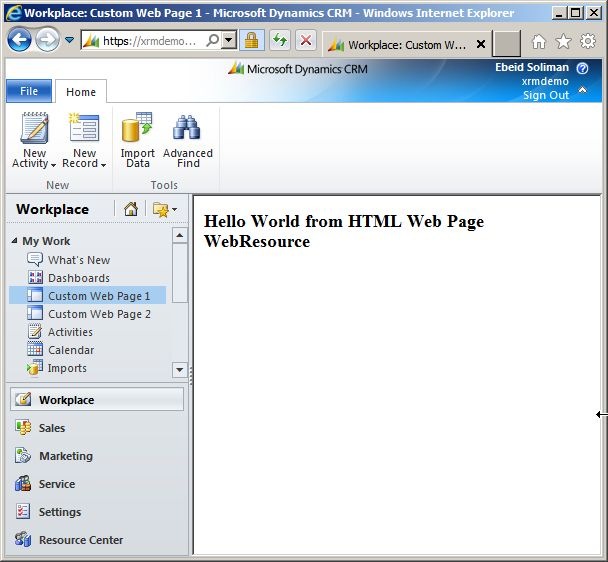Open the File tab
608x562 pixels.
[x=29, y=91]
